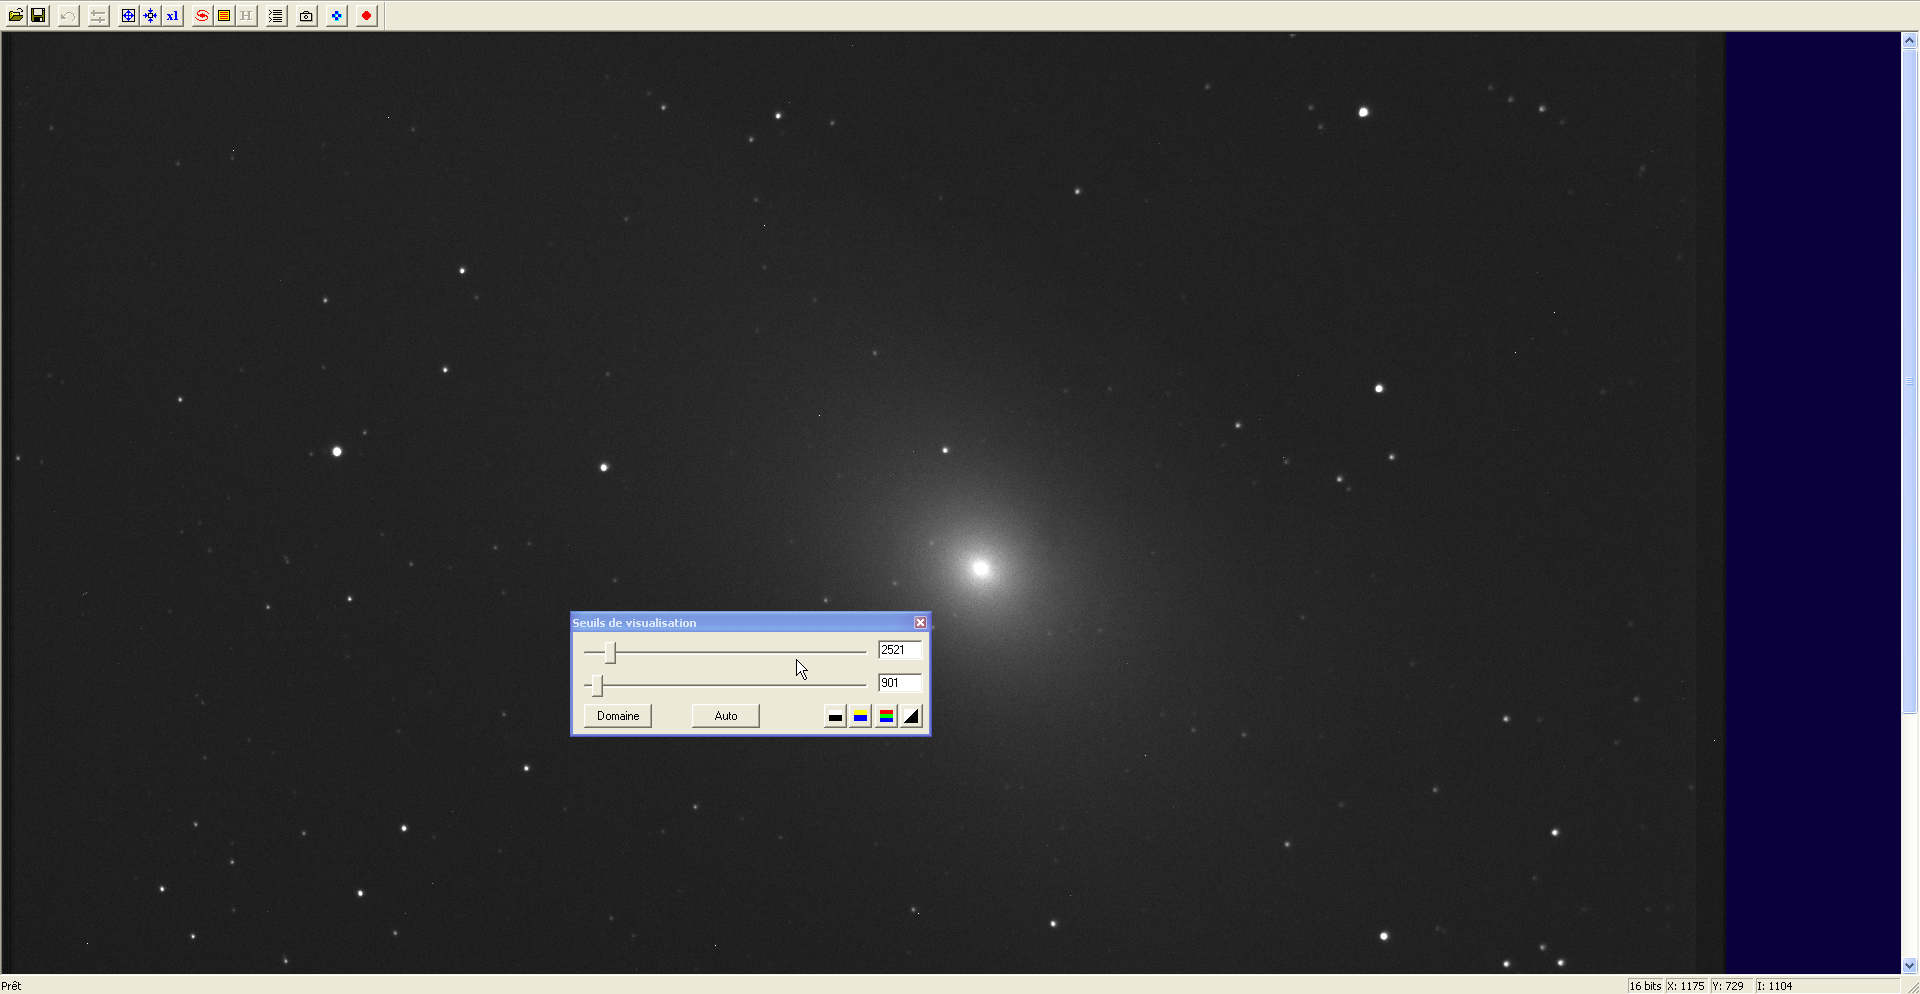Select the red green blue palette

887,716
